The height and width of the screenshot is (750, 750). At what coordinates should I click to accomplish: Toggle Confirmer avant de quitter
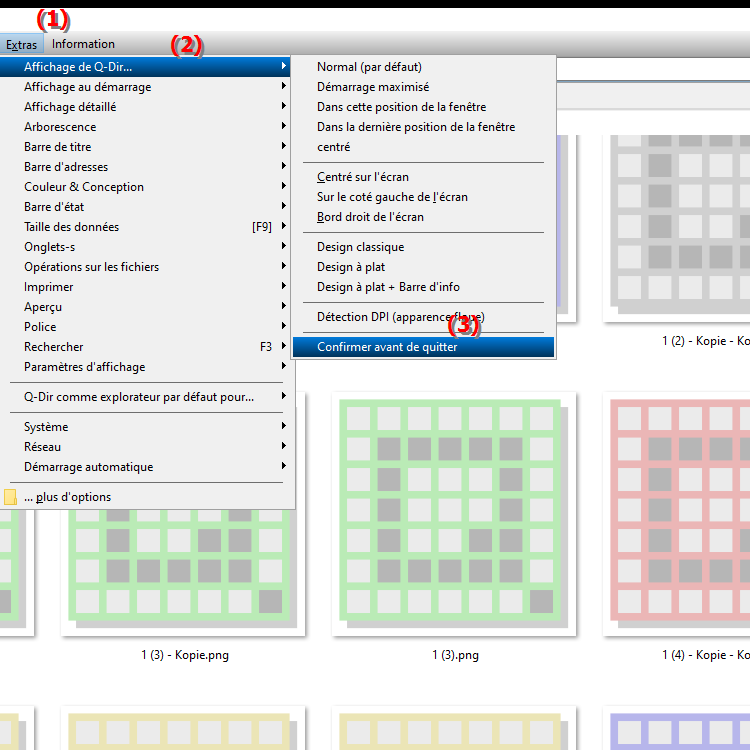(424, 347)
